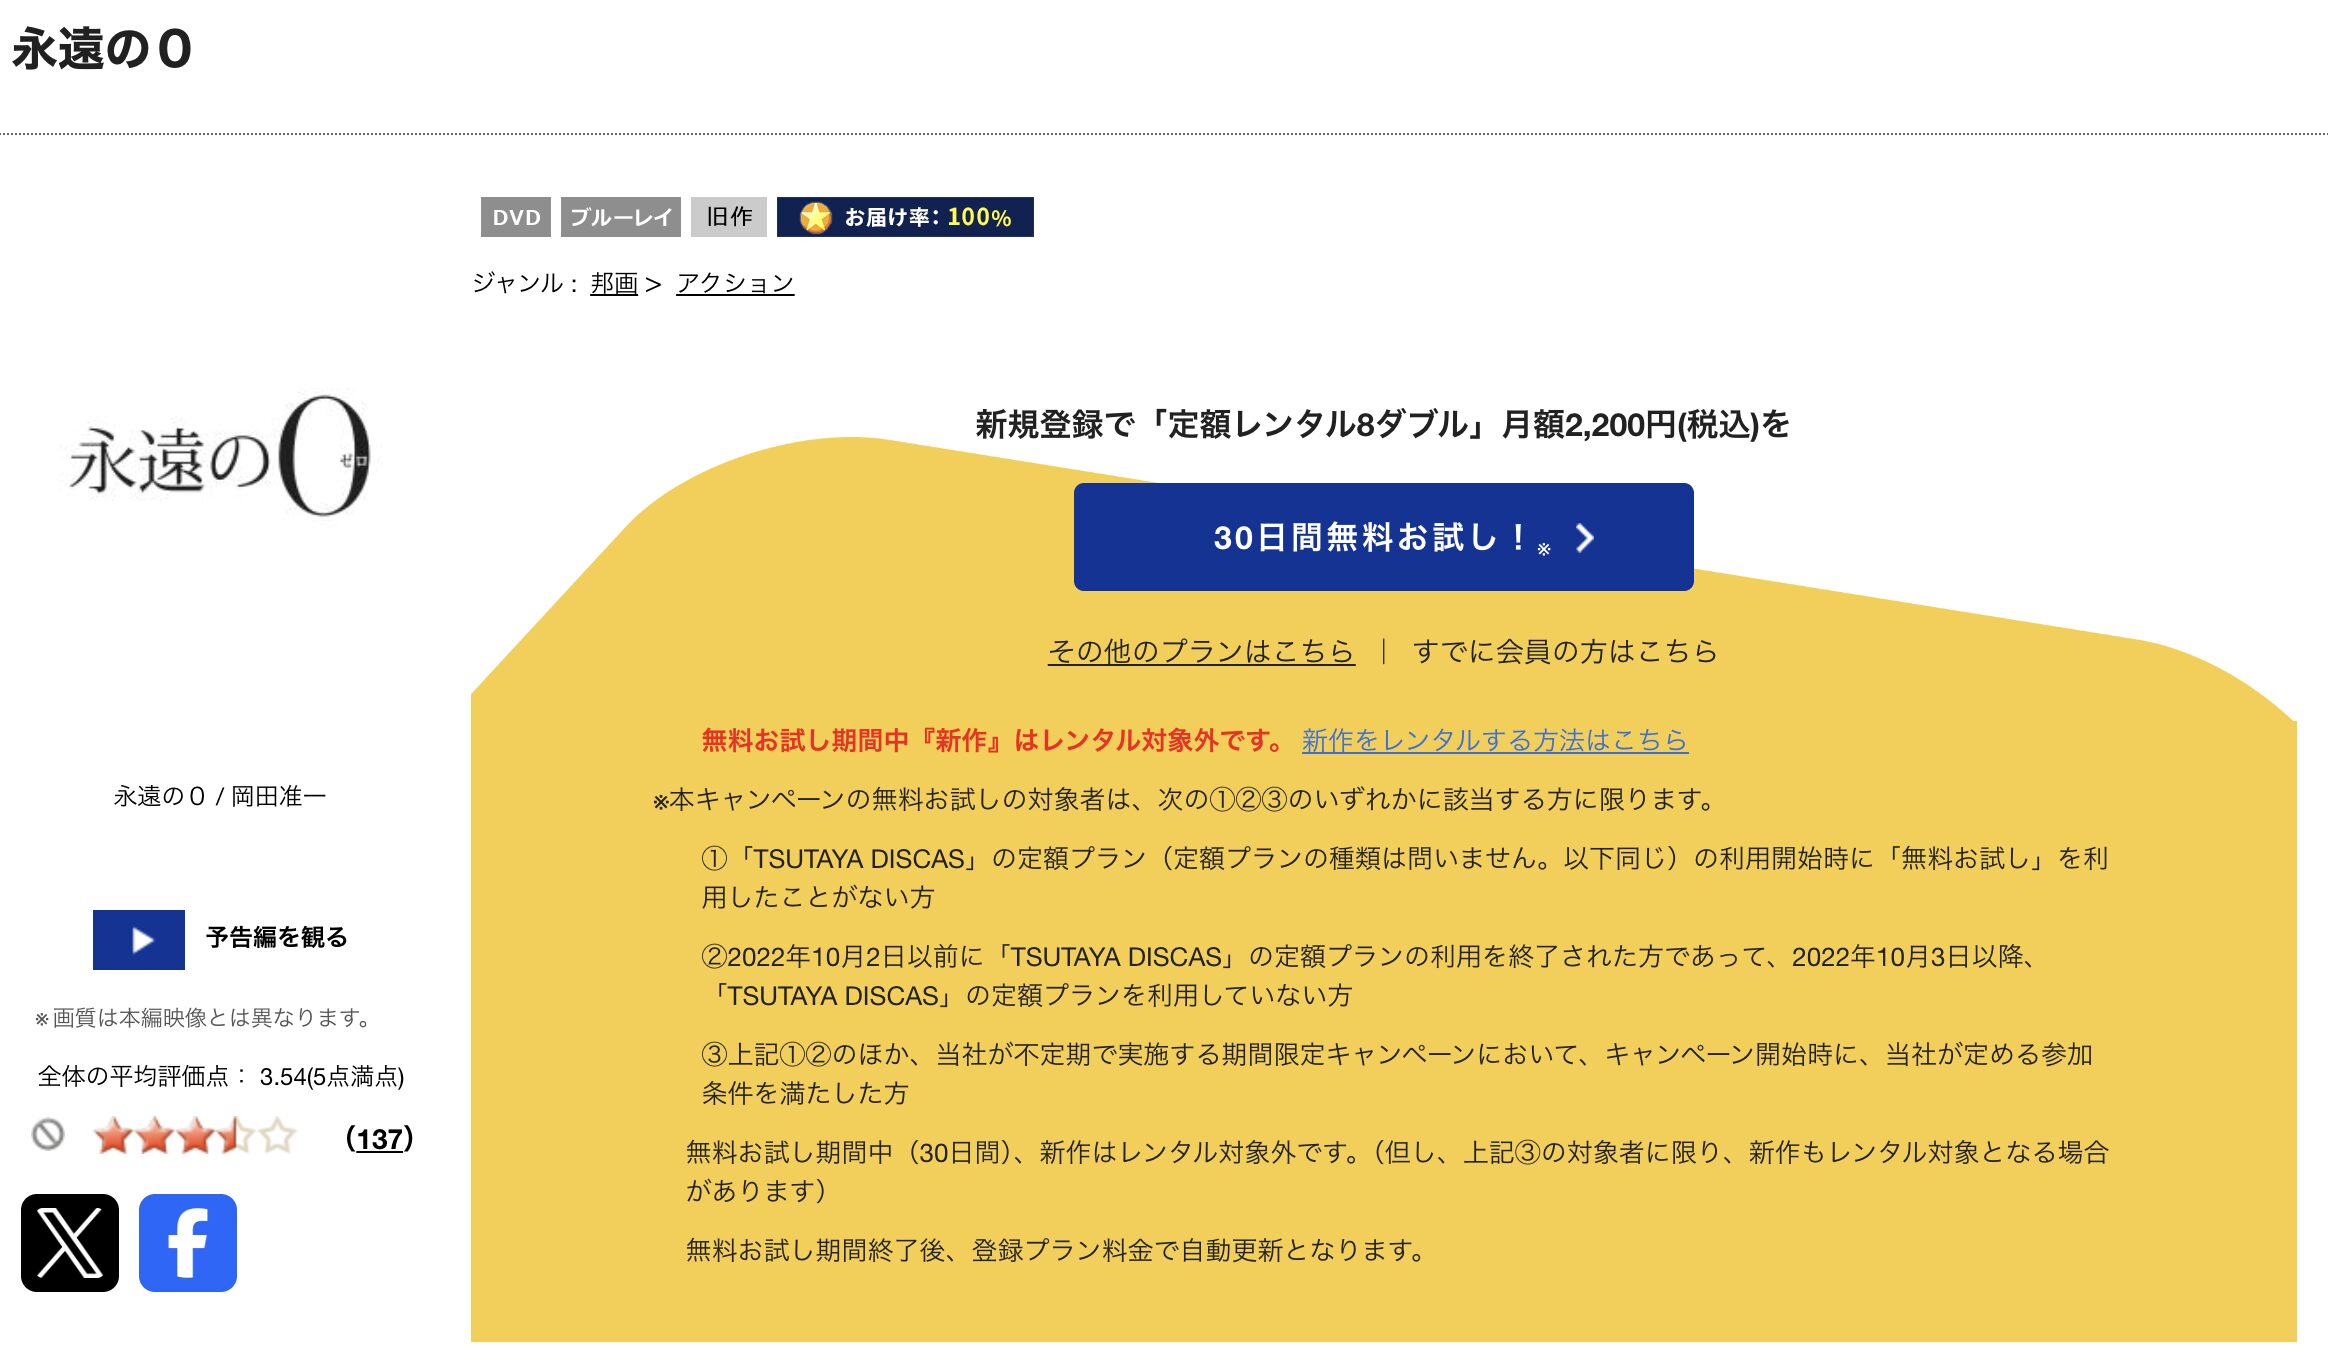Viewport: 2328px width, 1364px height.
Task: Select the DVD format badge
Action: [516, 217]
